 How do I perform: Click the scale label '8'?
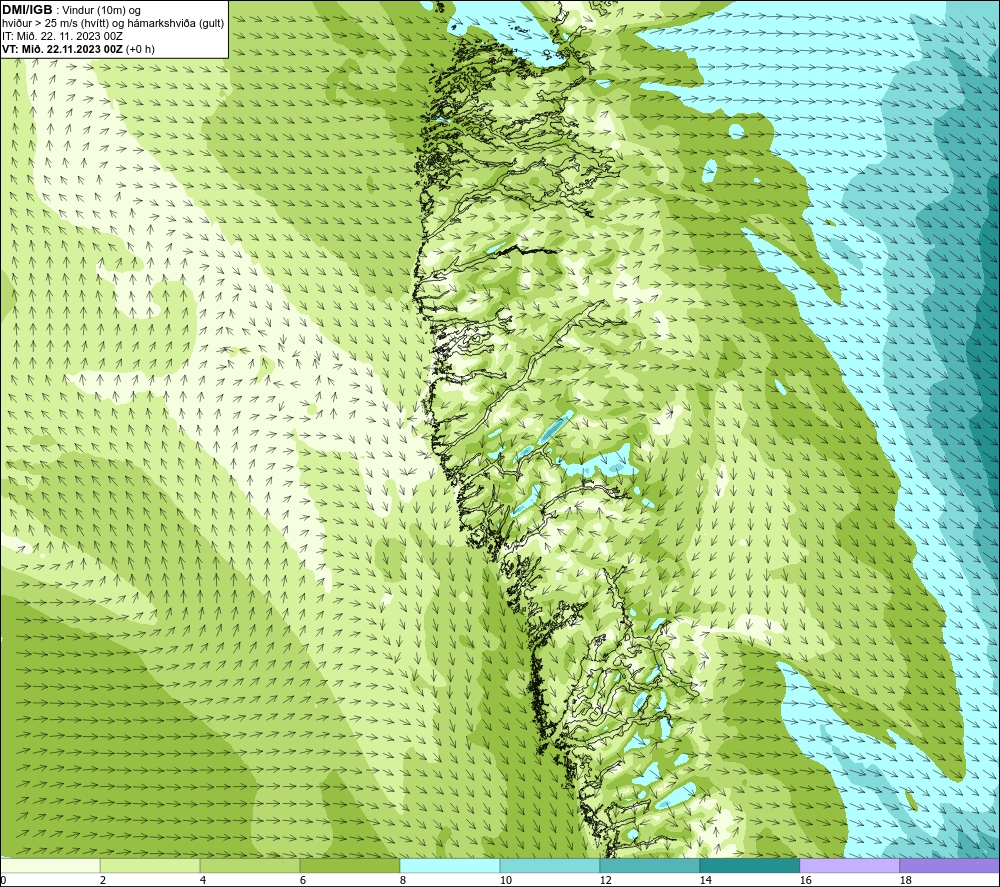403,881
